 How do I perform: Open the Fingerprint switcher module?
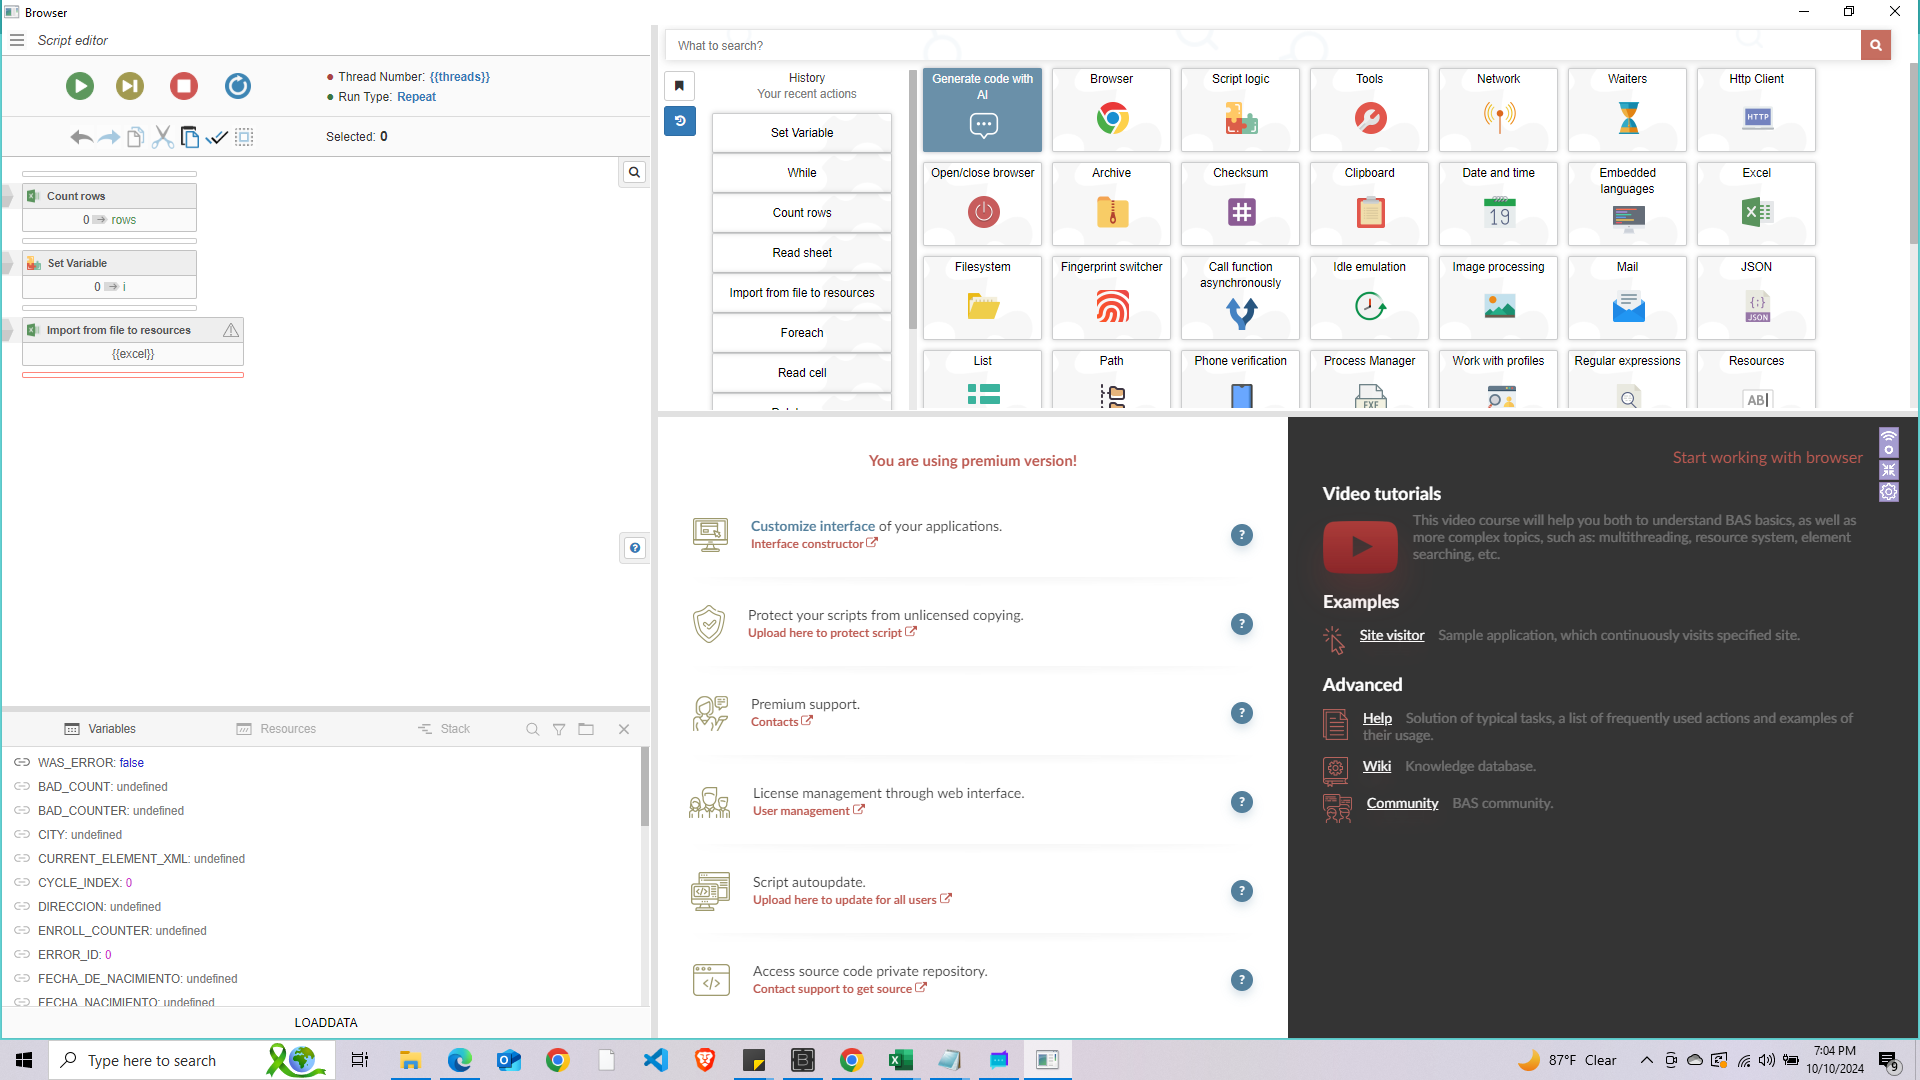click(x=1111, y=297)
